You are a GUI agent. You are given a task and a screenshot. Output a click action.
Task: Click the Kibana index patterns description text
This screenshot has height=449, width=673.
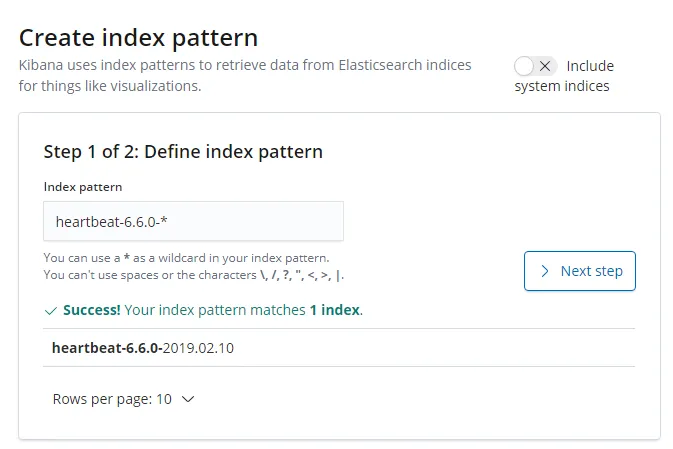tap(247, 76)
